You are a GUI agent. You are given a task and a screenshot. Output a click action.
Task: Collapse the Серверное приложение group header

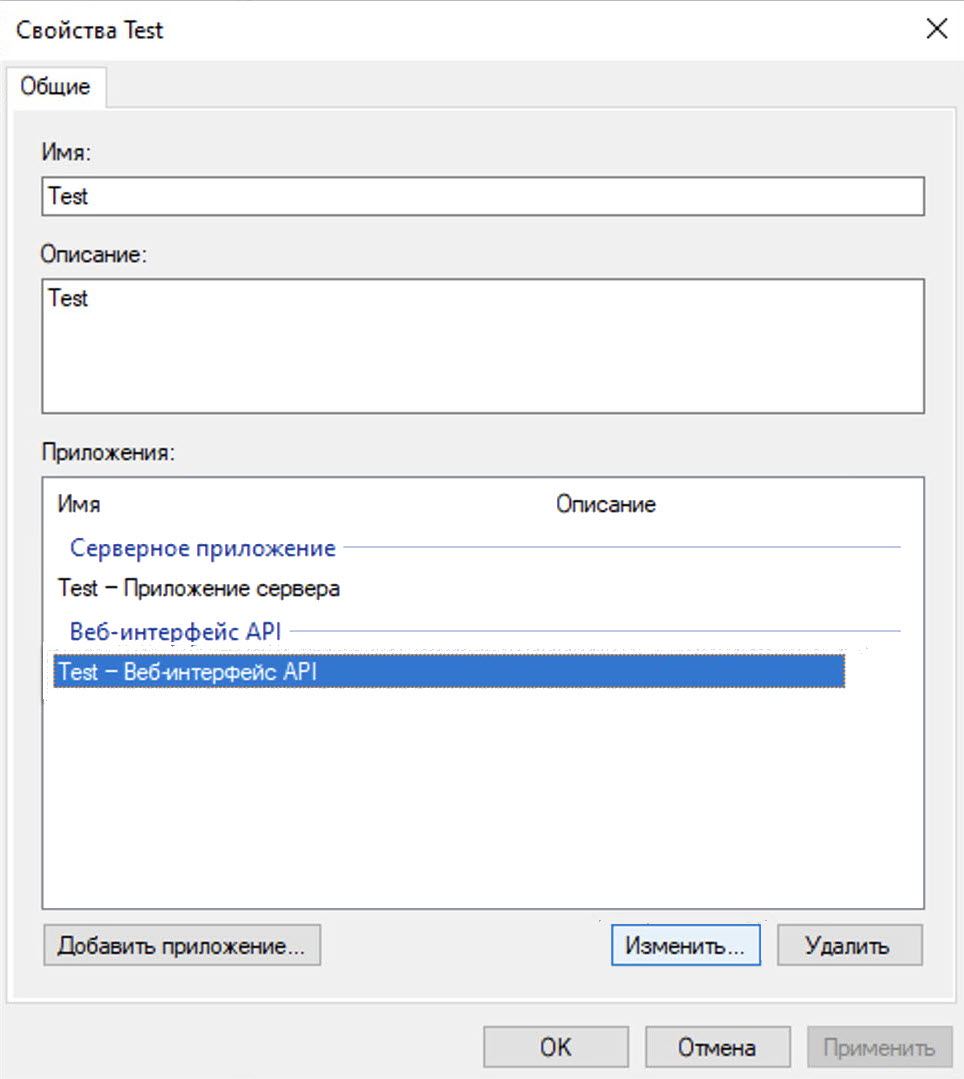click(202, 547)
